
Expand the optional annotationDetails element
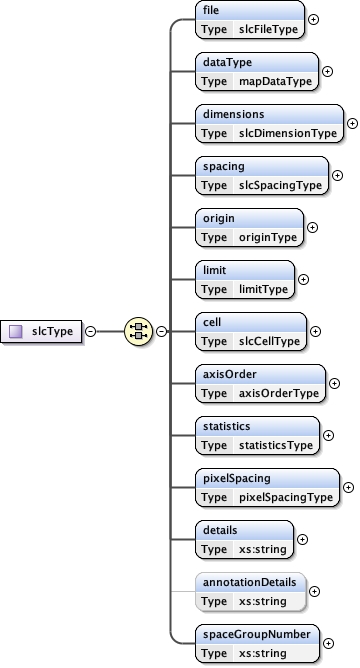coord(314,591)
